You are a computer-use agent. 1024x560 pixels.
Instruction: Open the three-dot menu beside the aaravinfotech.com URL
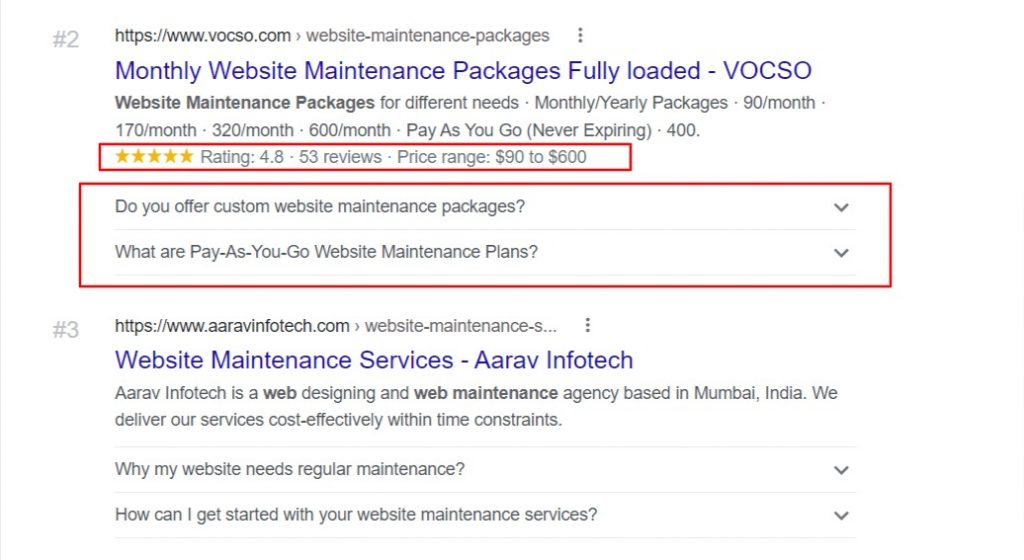(588, 326)
